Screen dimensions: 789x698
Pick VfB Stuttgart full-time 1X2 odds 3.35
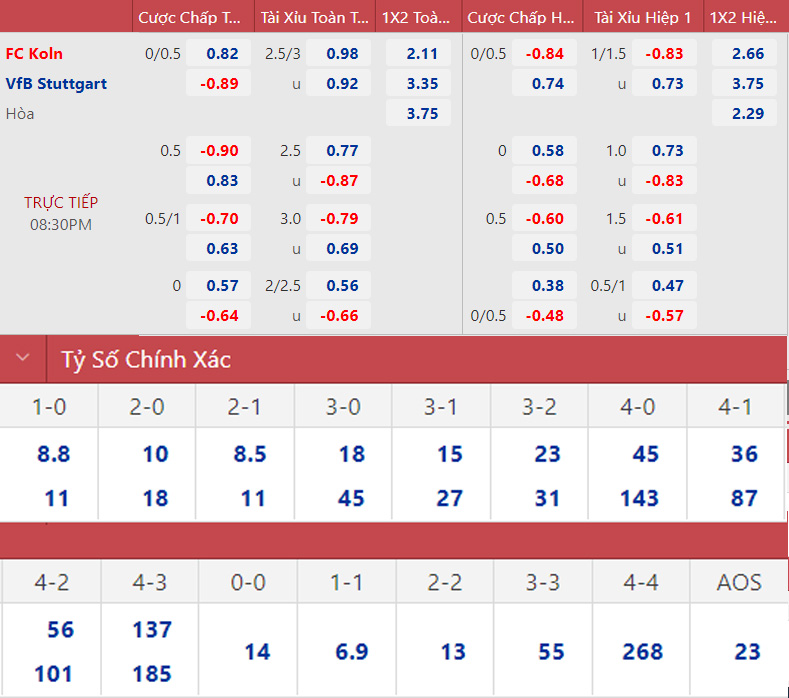click(x=423, y=84)
